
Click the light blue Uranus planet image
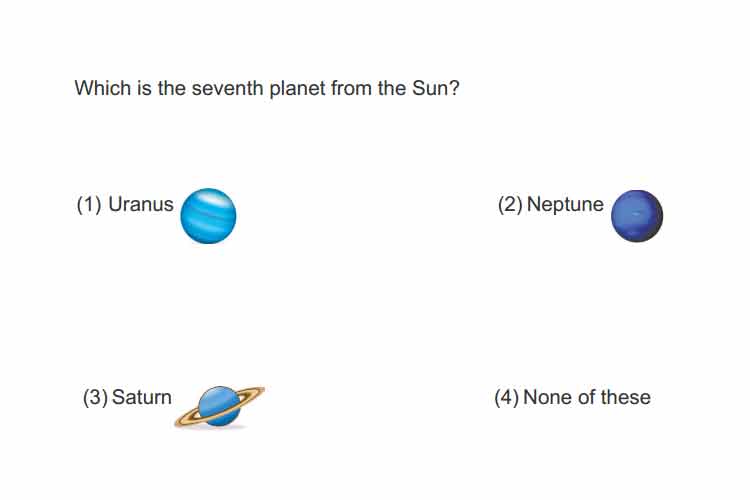coord(208,216)
